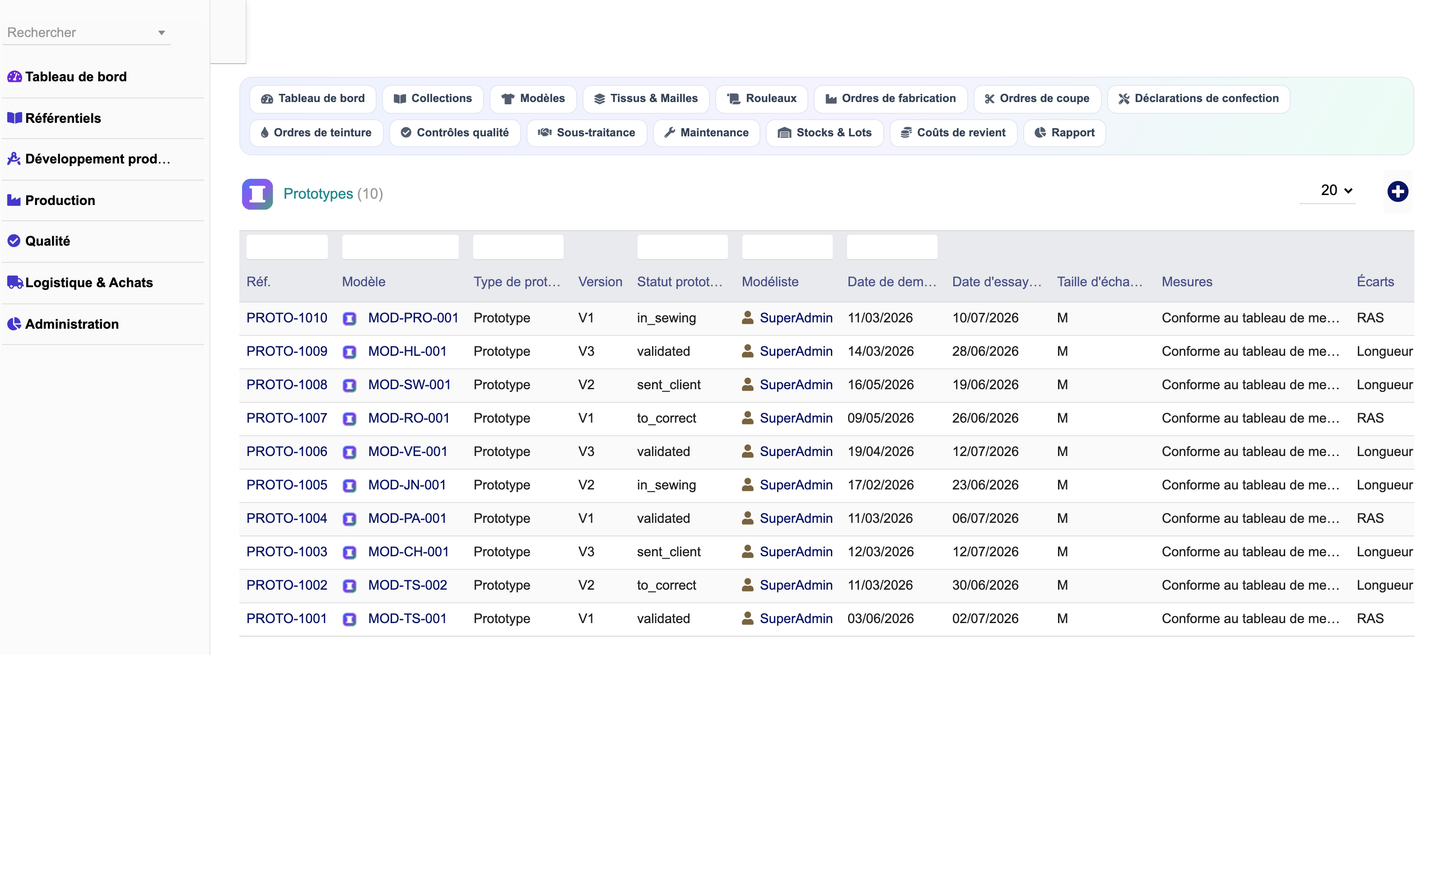
Task: Click the model icon beside MOD-CH-001
Action: click(350, 552)
